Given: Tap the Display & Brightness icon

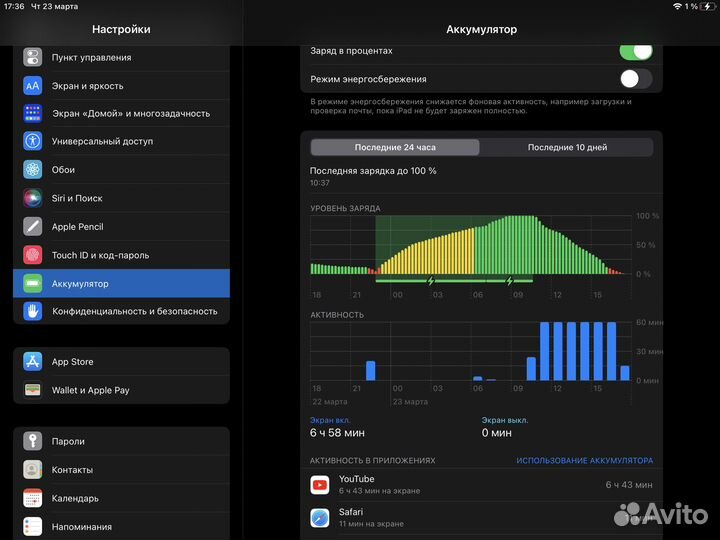Looking at the screenshot, I should 33,86.
